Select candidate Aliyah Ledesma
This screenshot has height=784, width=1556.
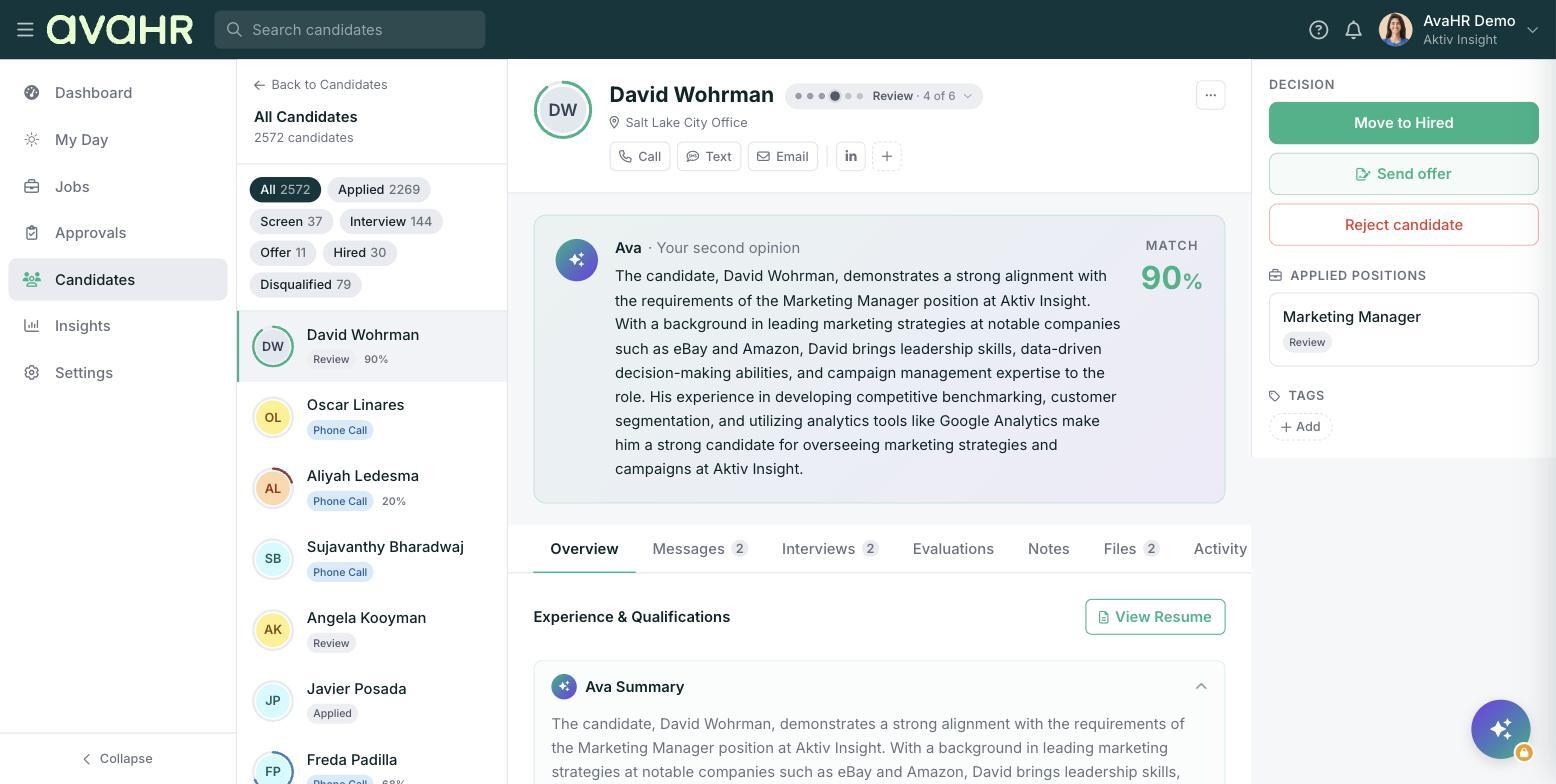[372, 488]
